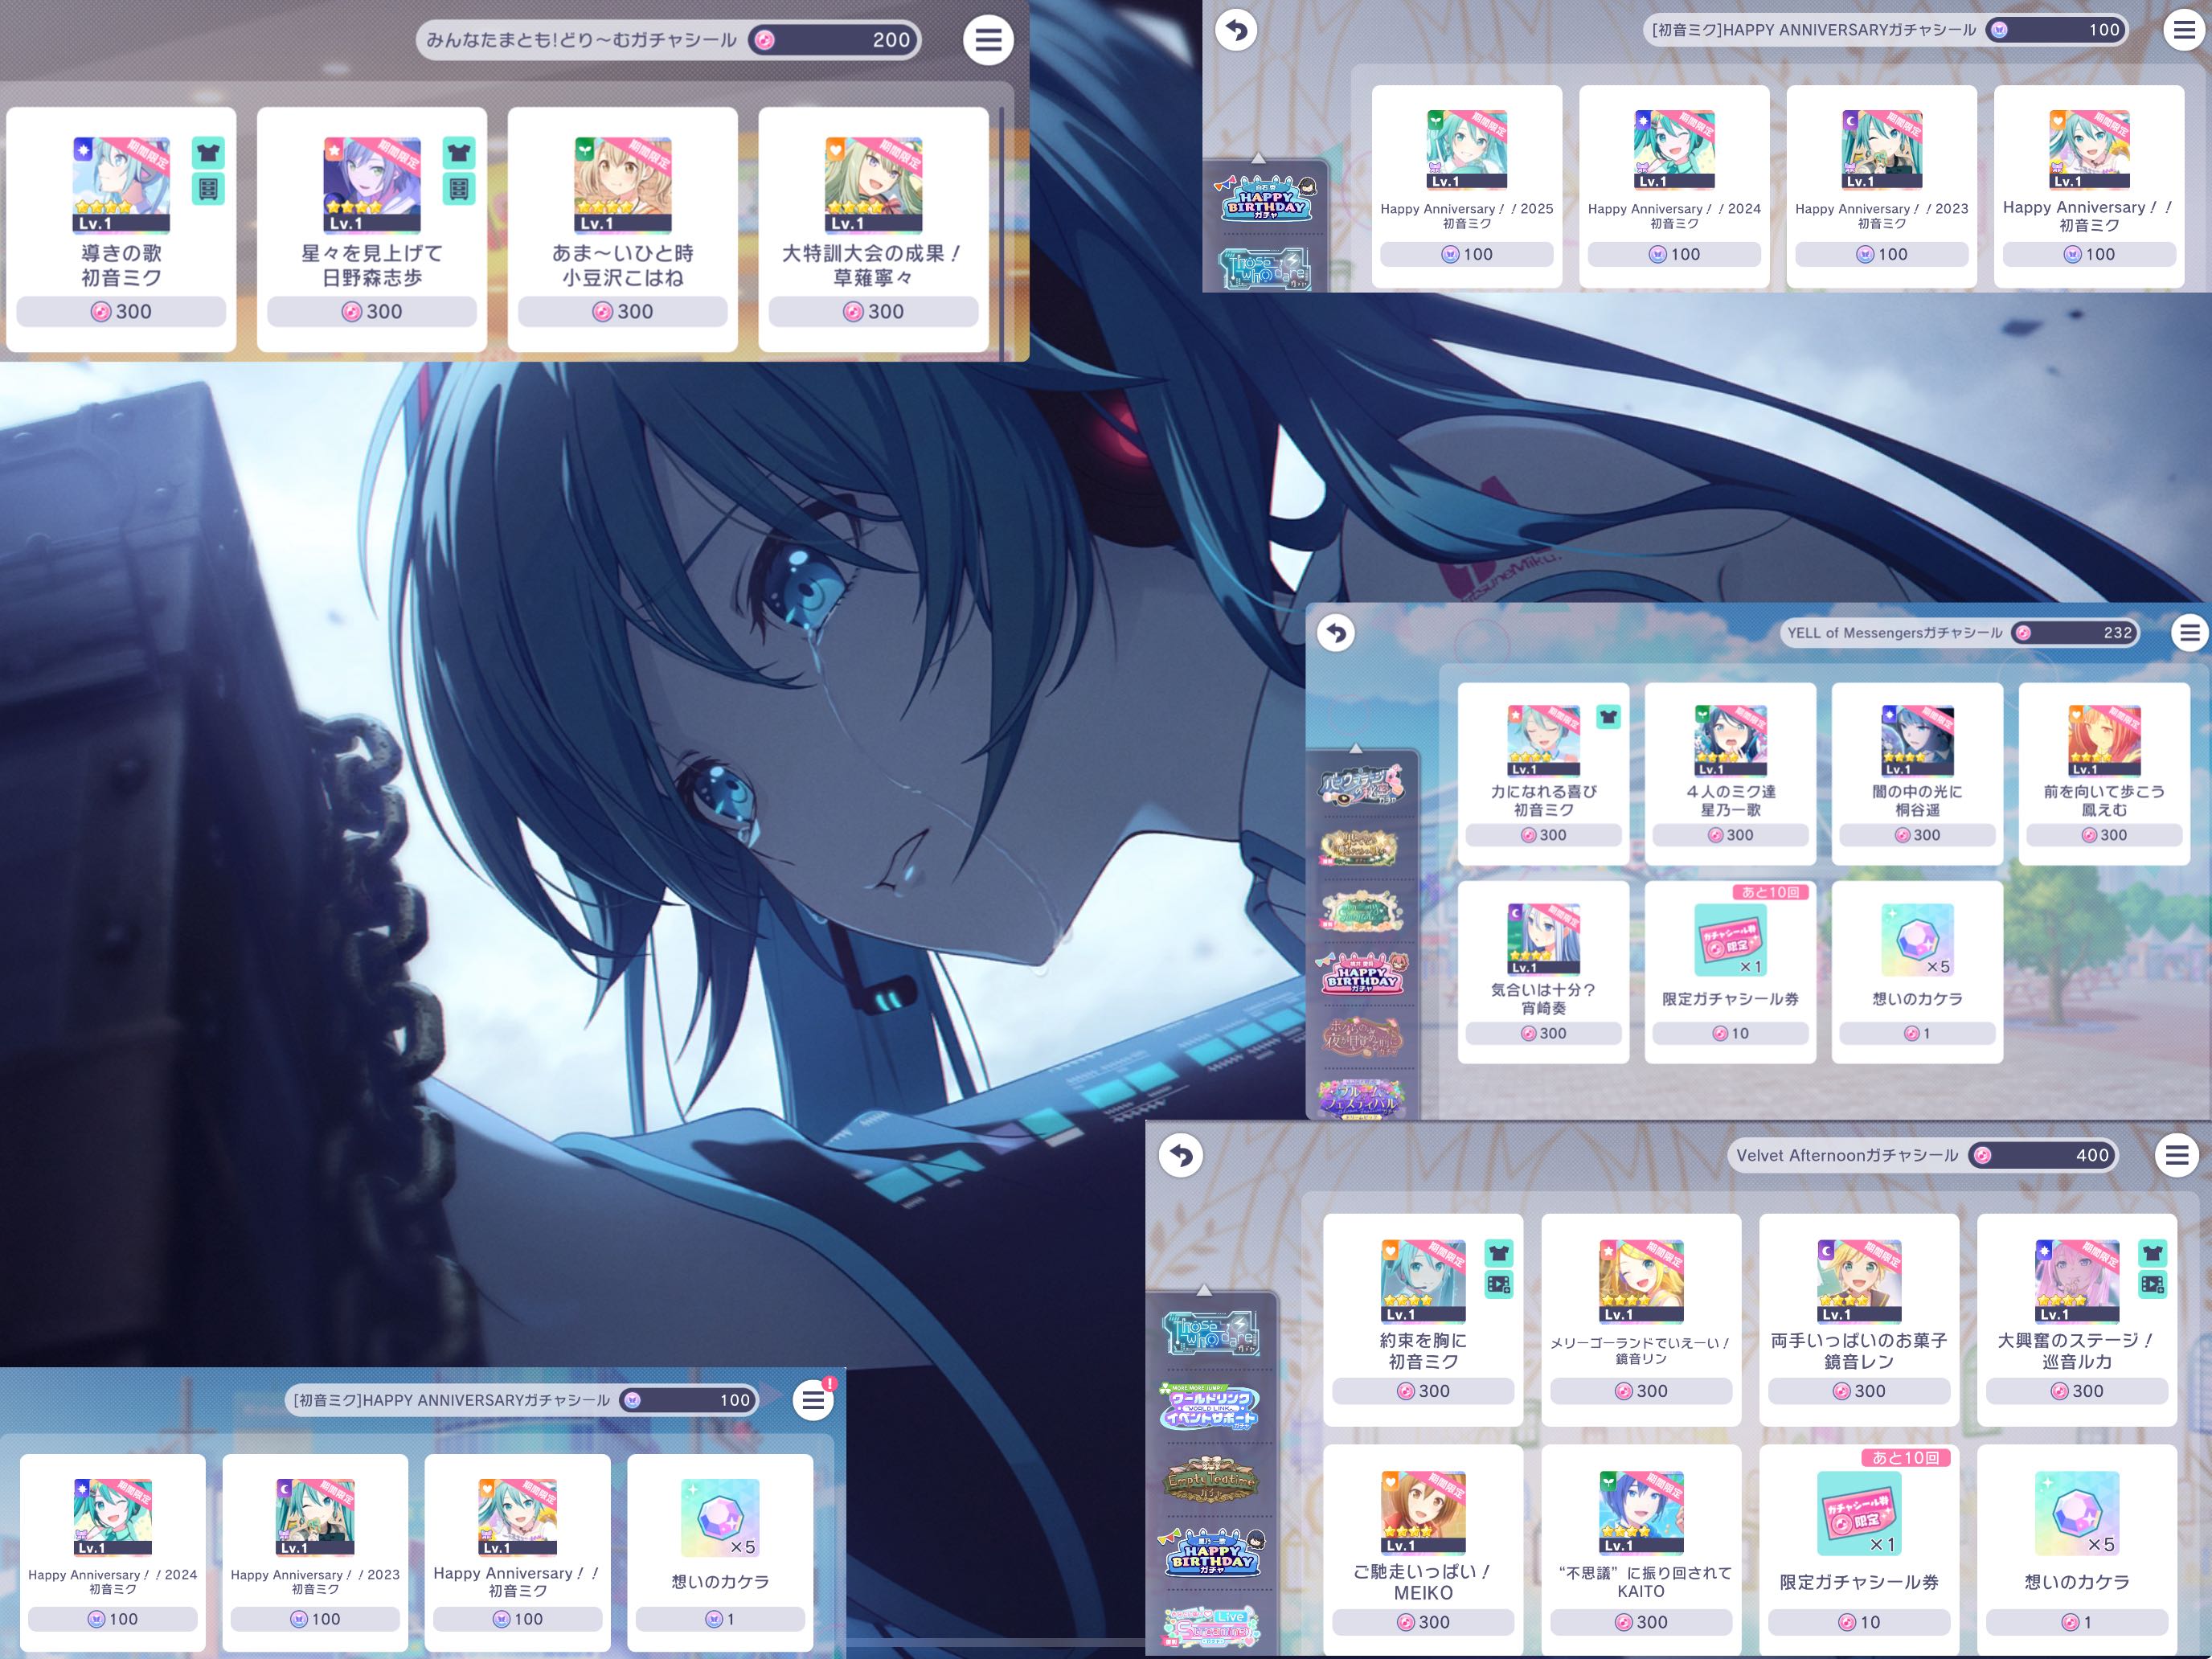Screen dimensions: 2212x1659
Task: Select the ブルームフェスティバル gacha banner
Action: (1362, 1098)
